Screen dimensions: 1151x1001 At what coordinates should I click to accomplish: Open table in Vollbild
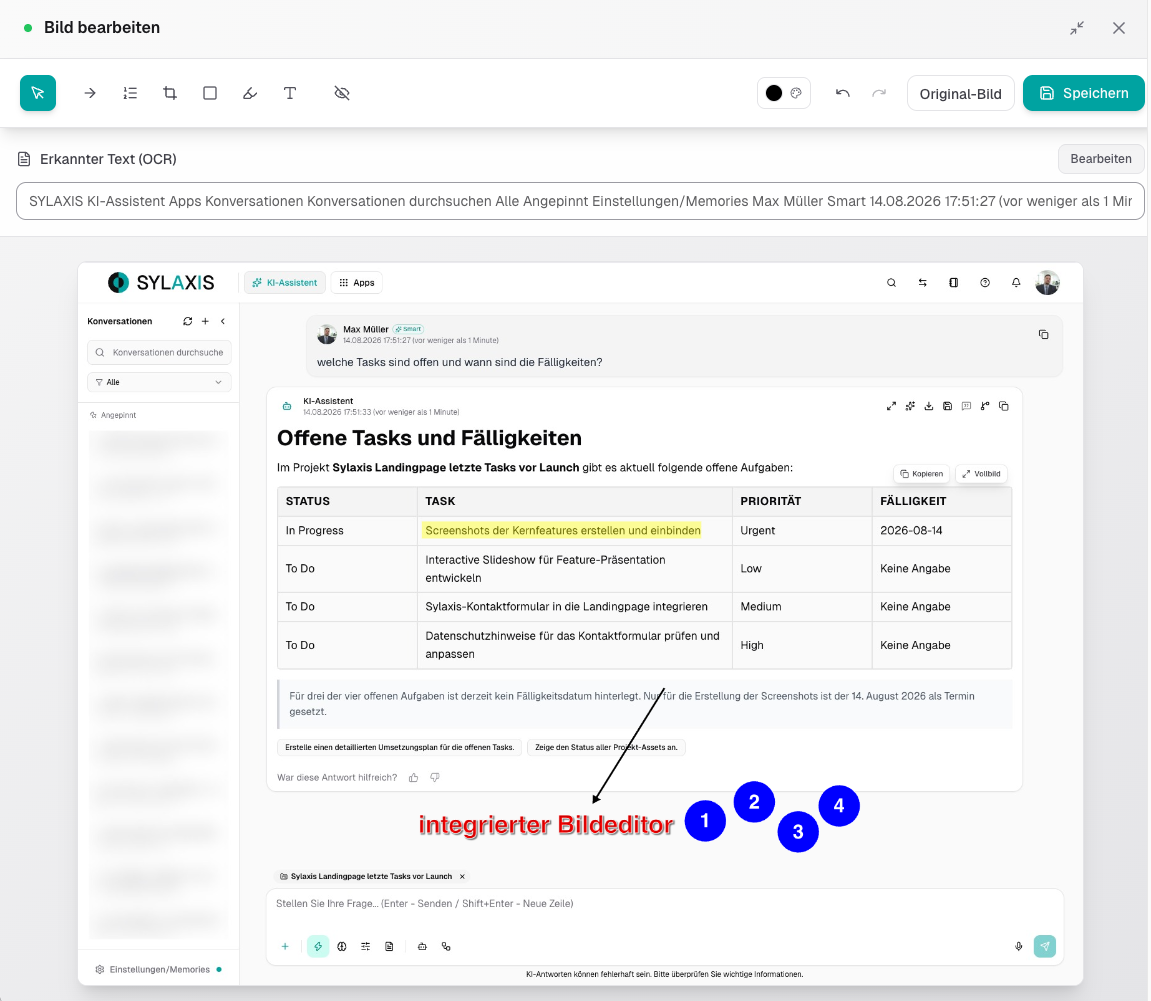[981, 474]
